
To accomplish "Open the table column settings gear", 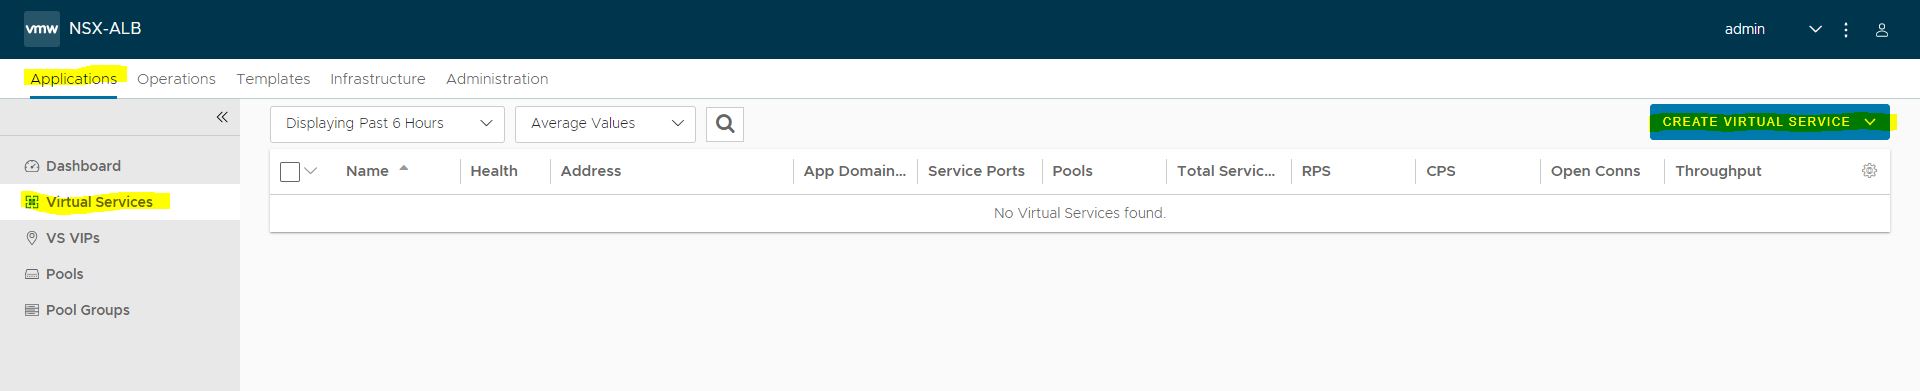I will point(1869,171).
